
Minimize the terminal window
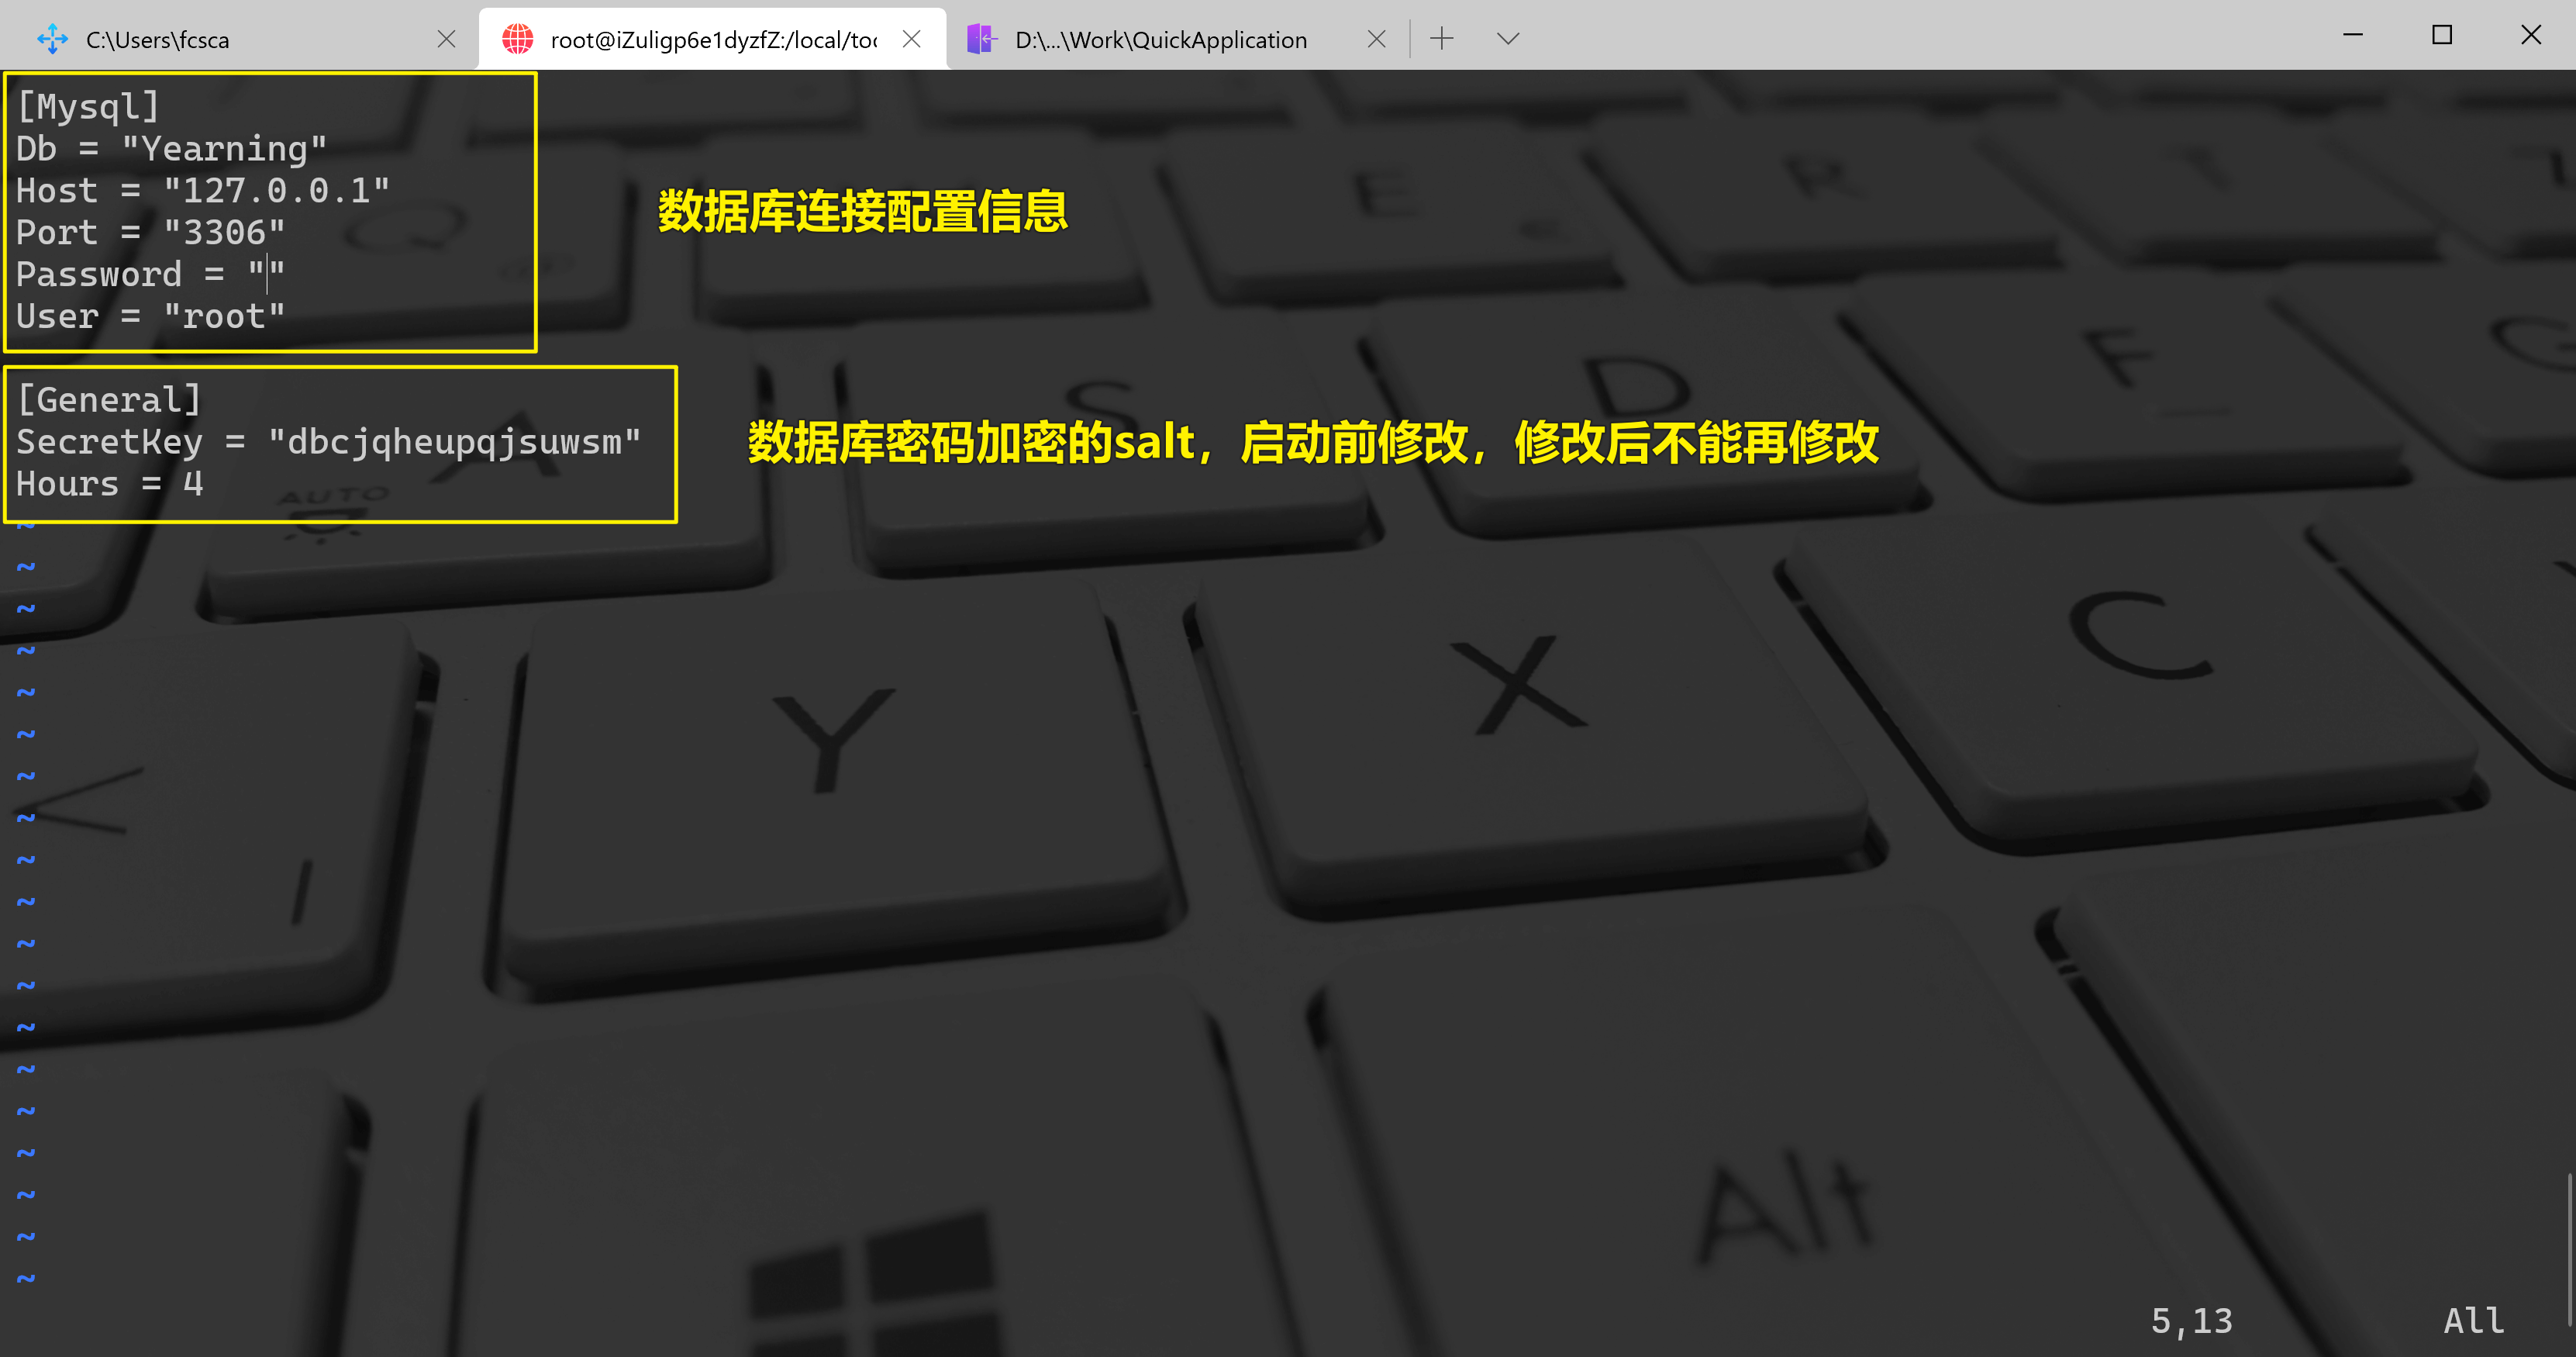[x=2353, y=35]
